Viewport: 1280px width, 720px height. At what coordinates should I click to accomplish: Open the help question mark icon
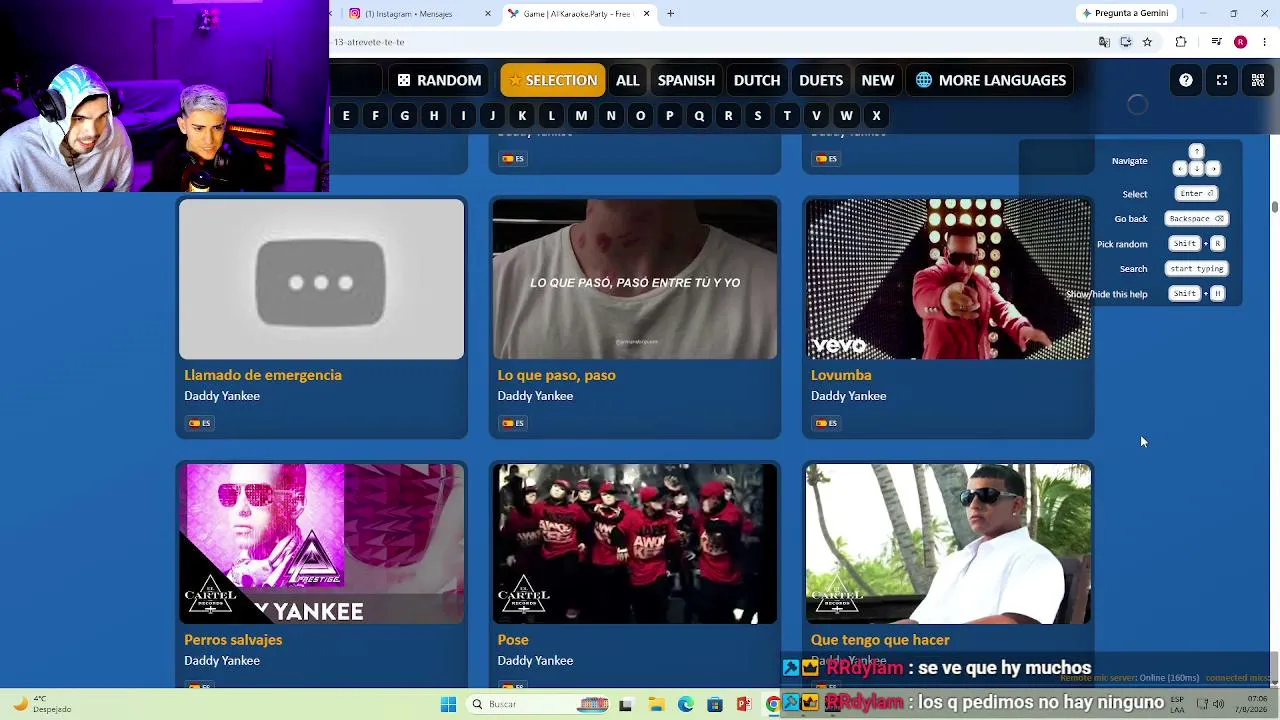[x=1186, y=80]
